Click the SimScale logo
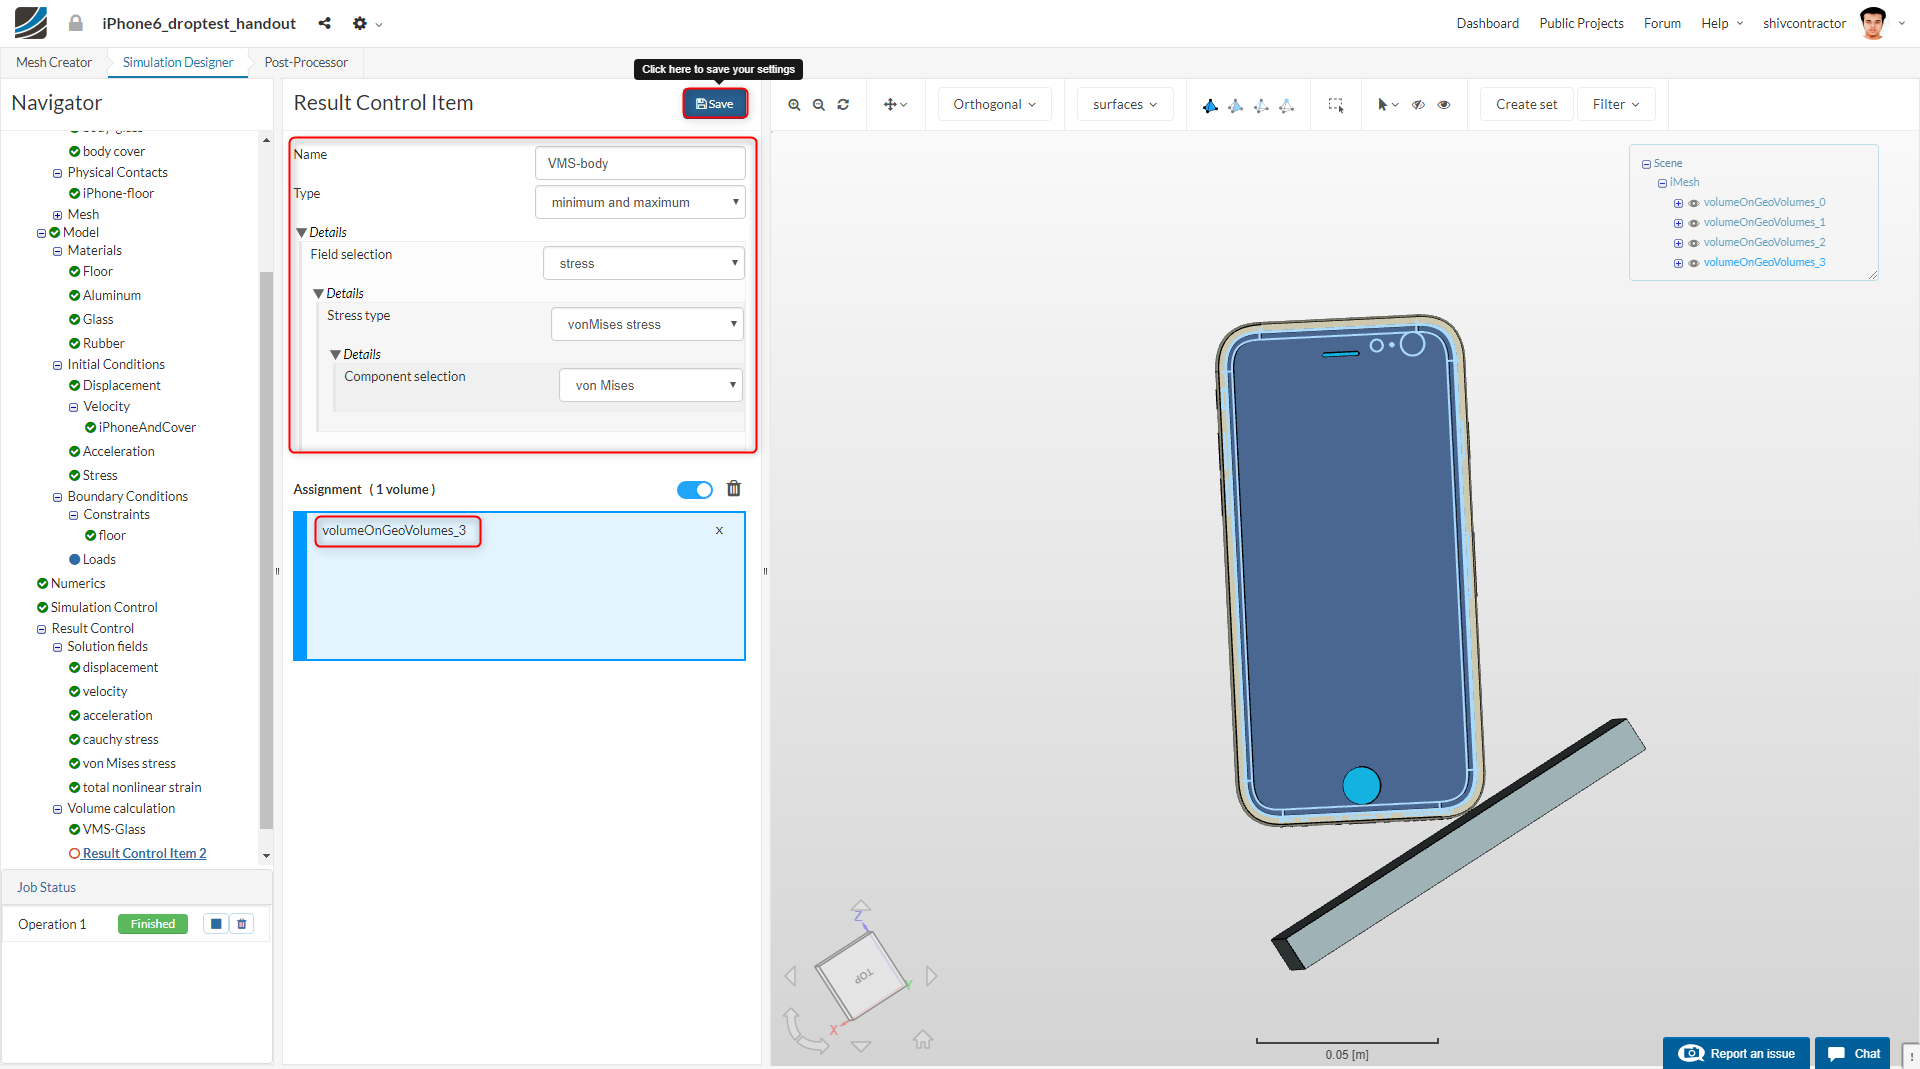The height and width of the screenshot is (1069, 1920). pyautogui.click(x=31, y=23)
